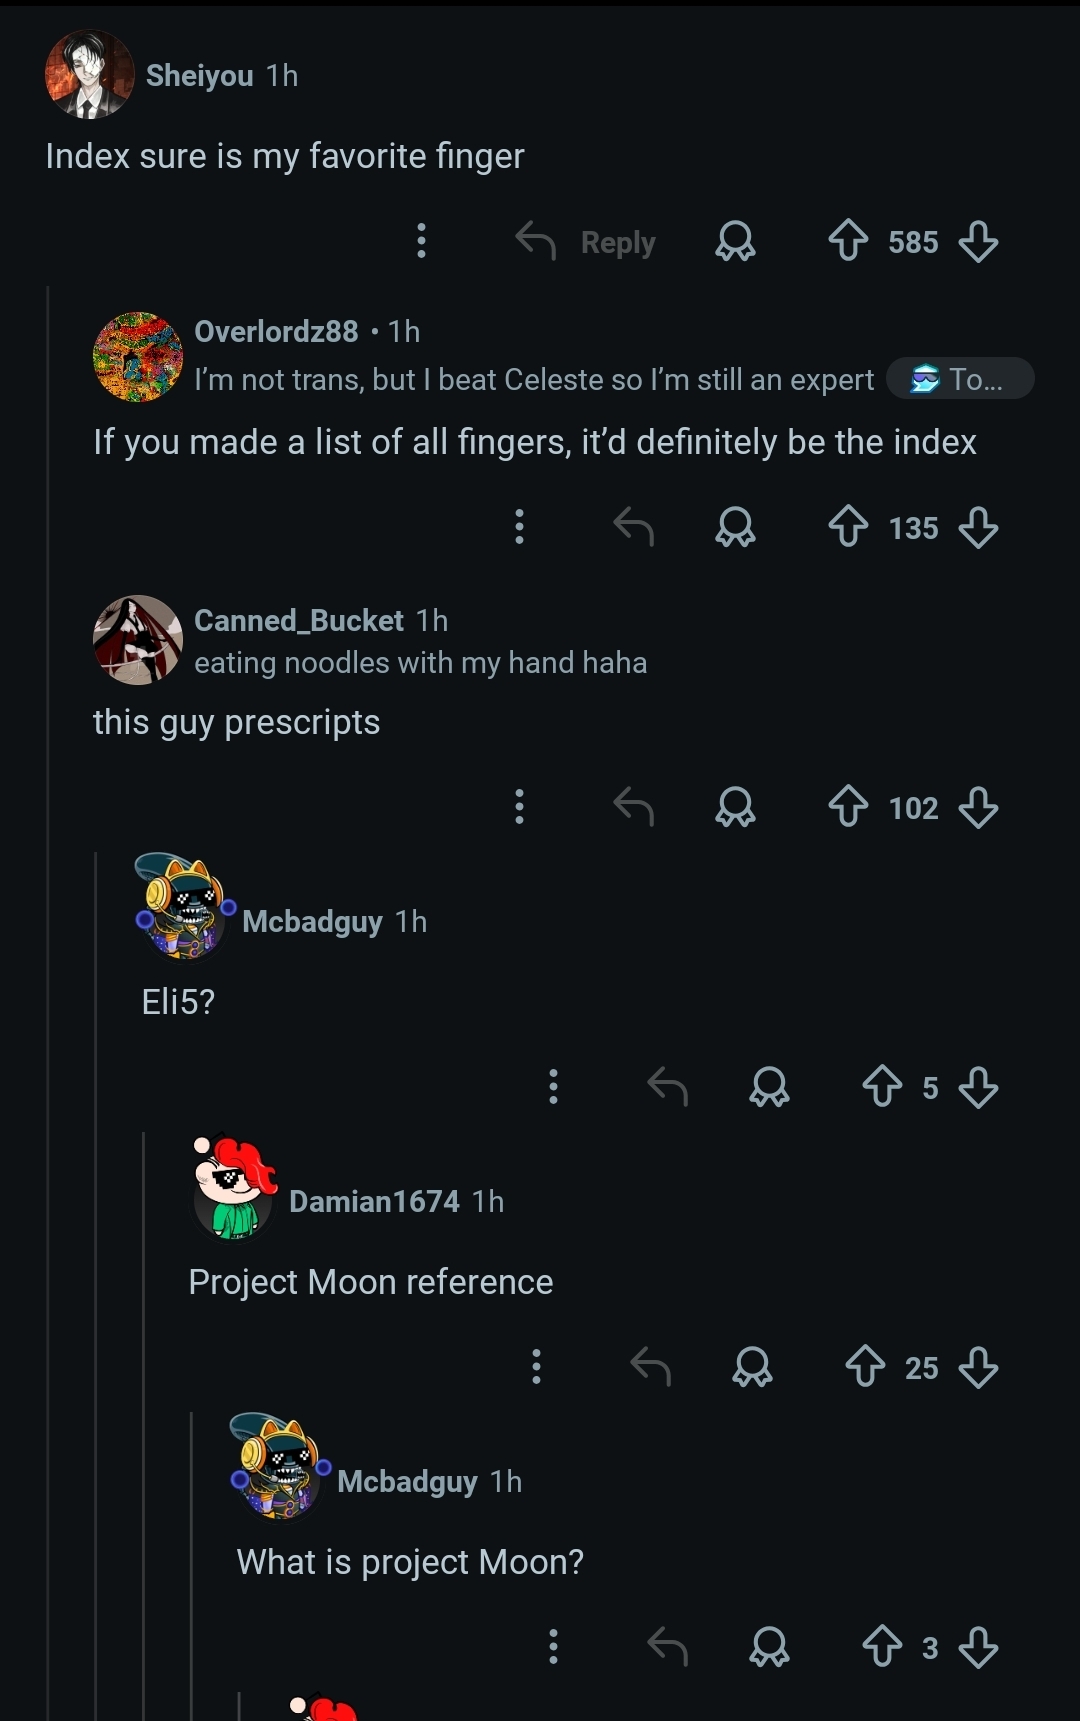Award Canned_Bucket's comment
Viewport: 1080px width, 1721px height.
click(x=735, y=807)
